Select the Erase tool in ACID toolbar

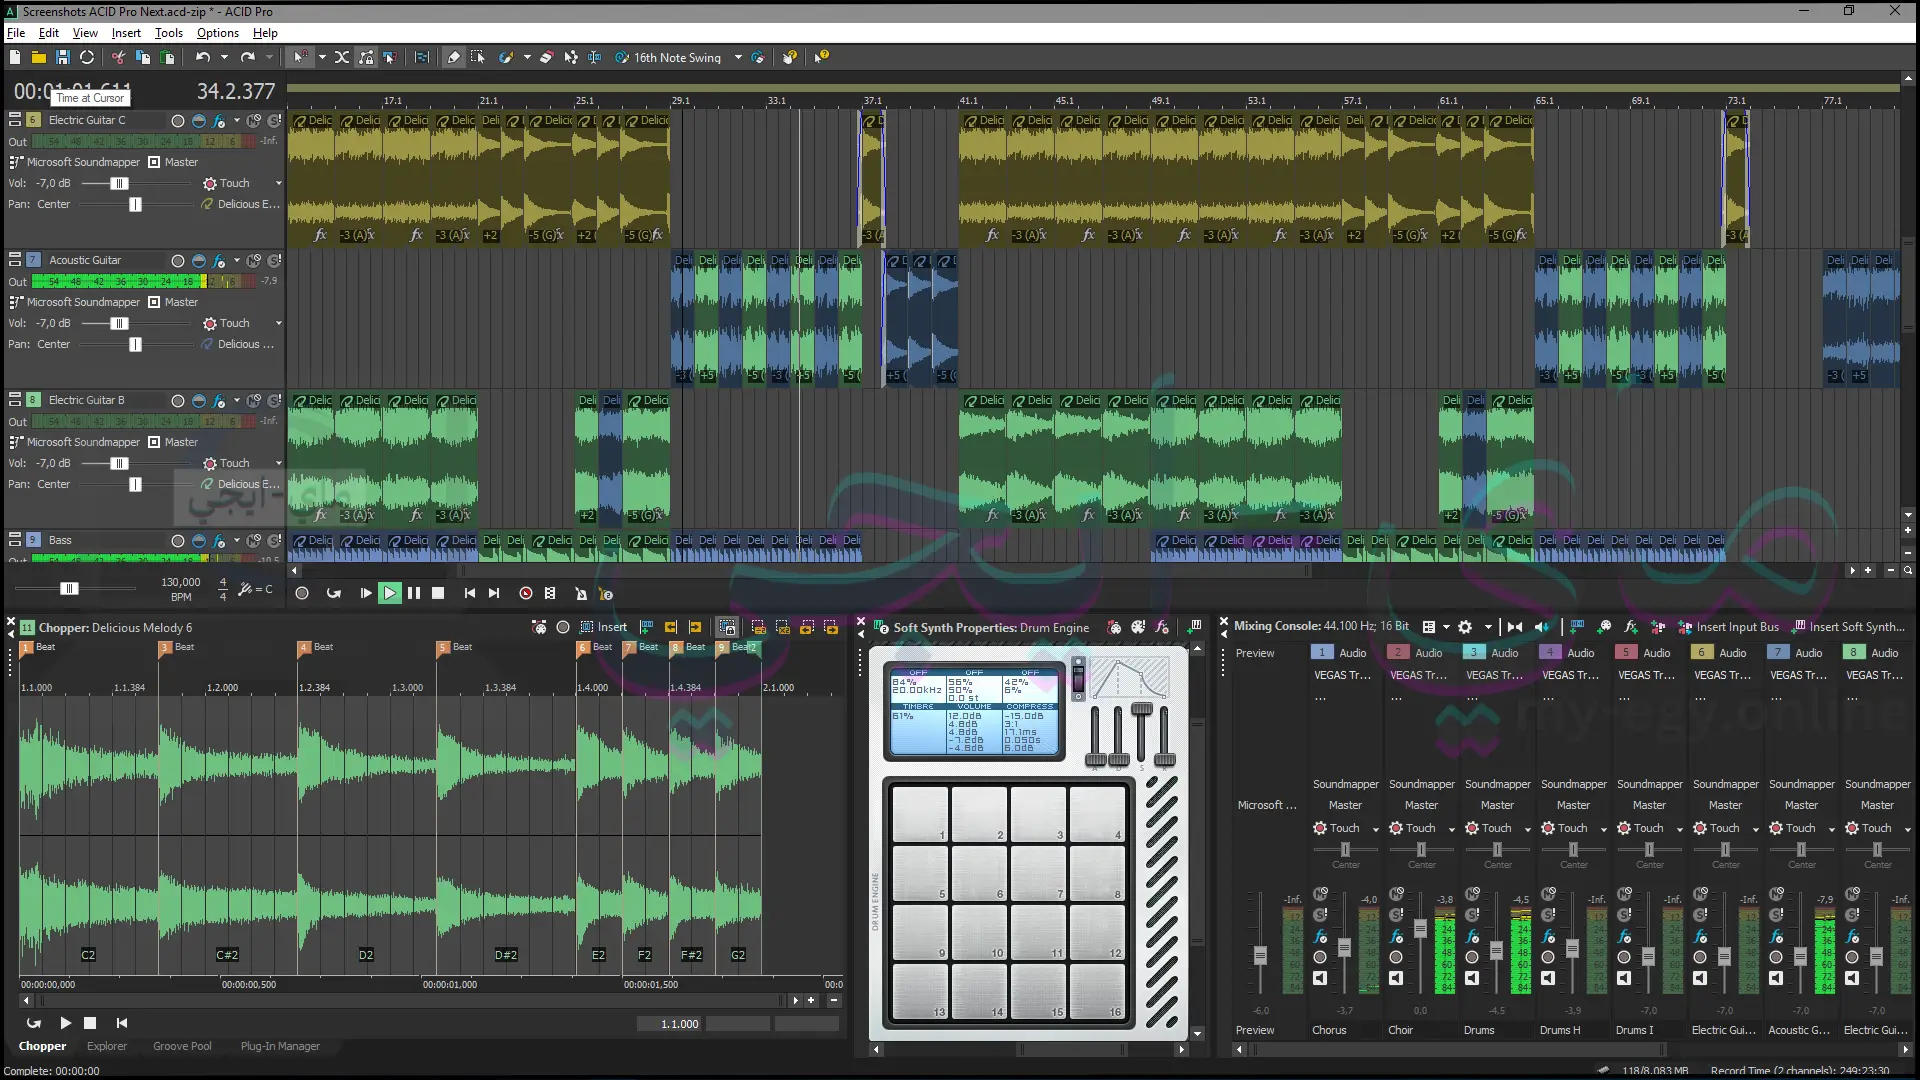coord(547,57)
